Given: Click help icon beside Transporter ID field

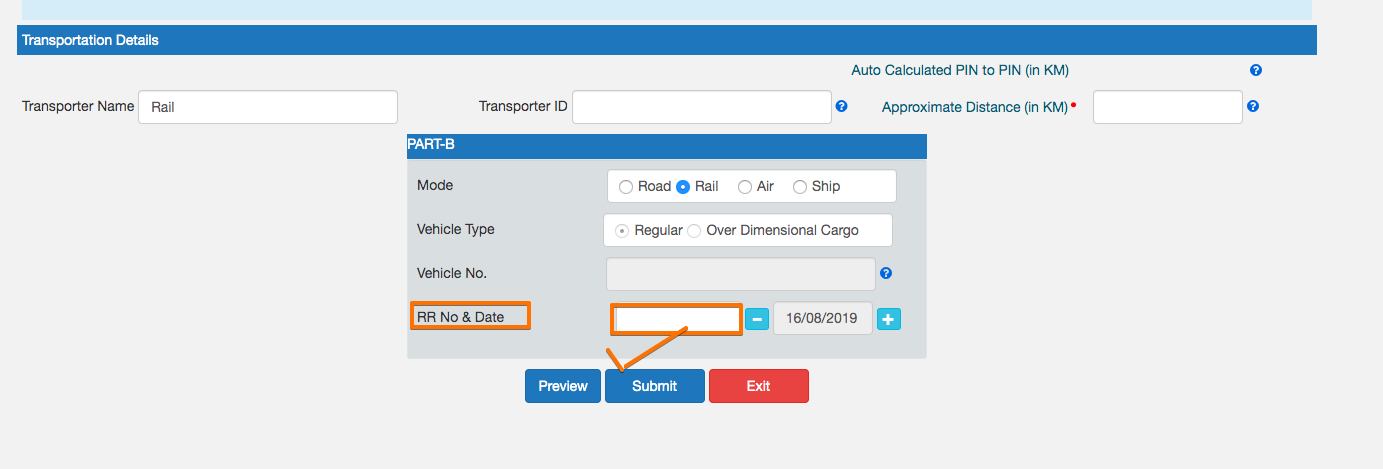Looking at the screenshot, I should tap(841, 106).
